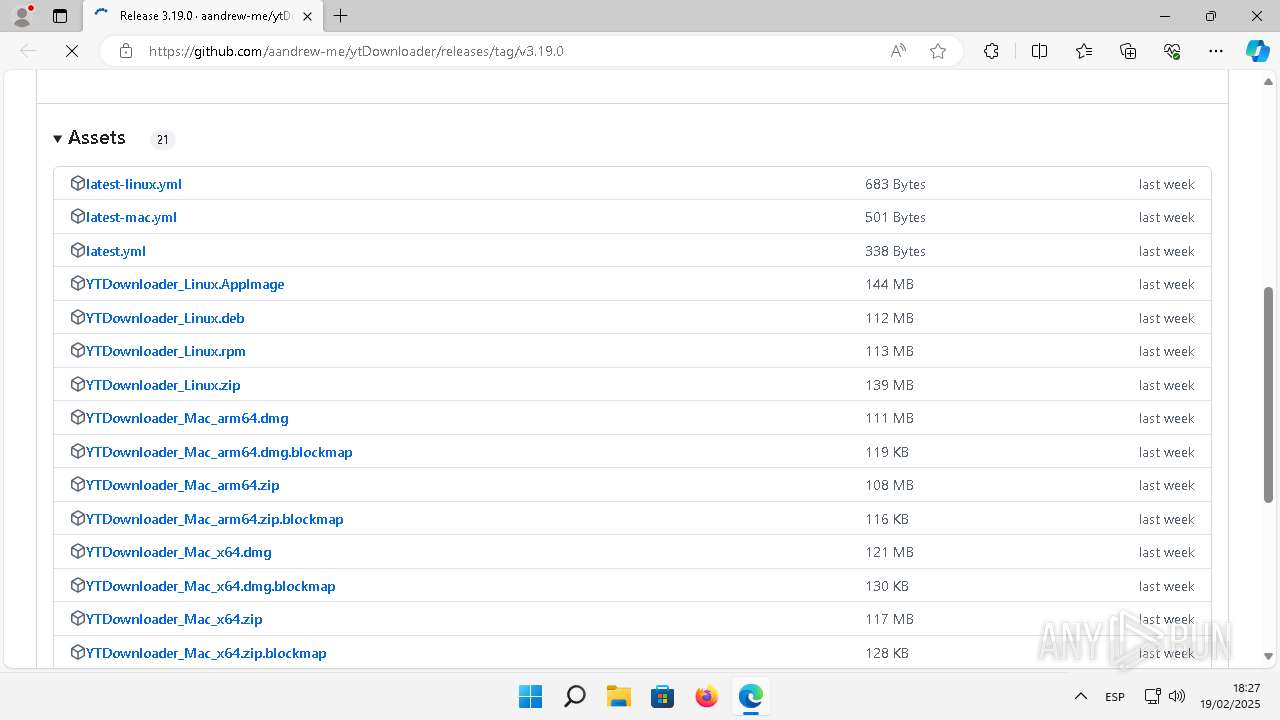Click package icon beside YTDownloader_Linux.deb

click(78, 317)
